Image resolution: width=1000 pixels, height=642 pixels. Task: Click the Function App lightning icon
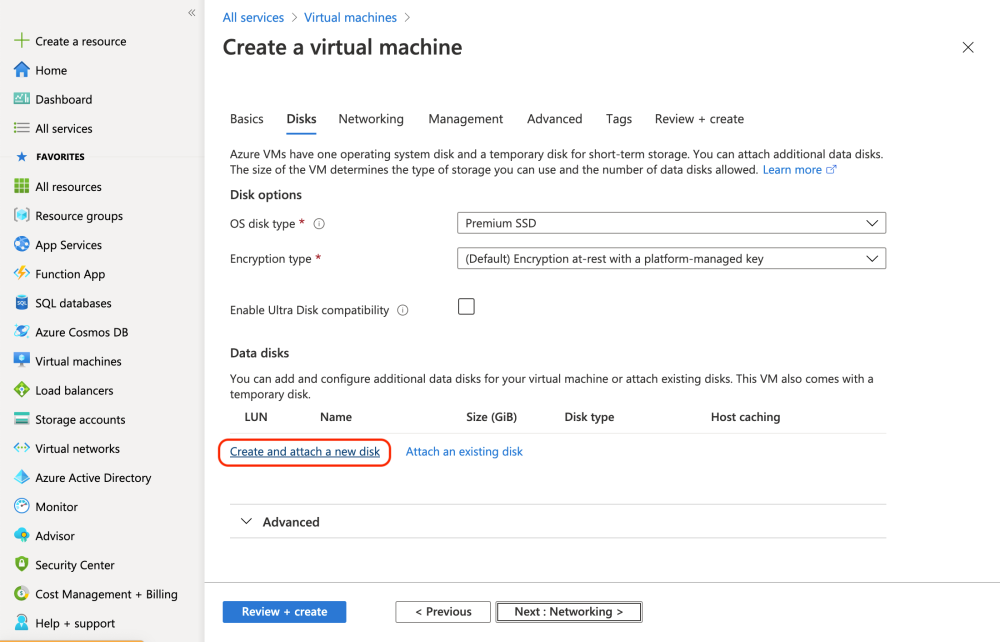pyautogui.click(x=21, y=274)
